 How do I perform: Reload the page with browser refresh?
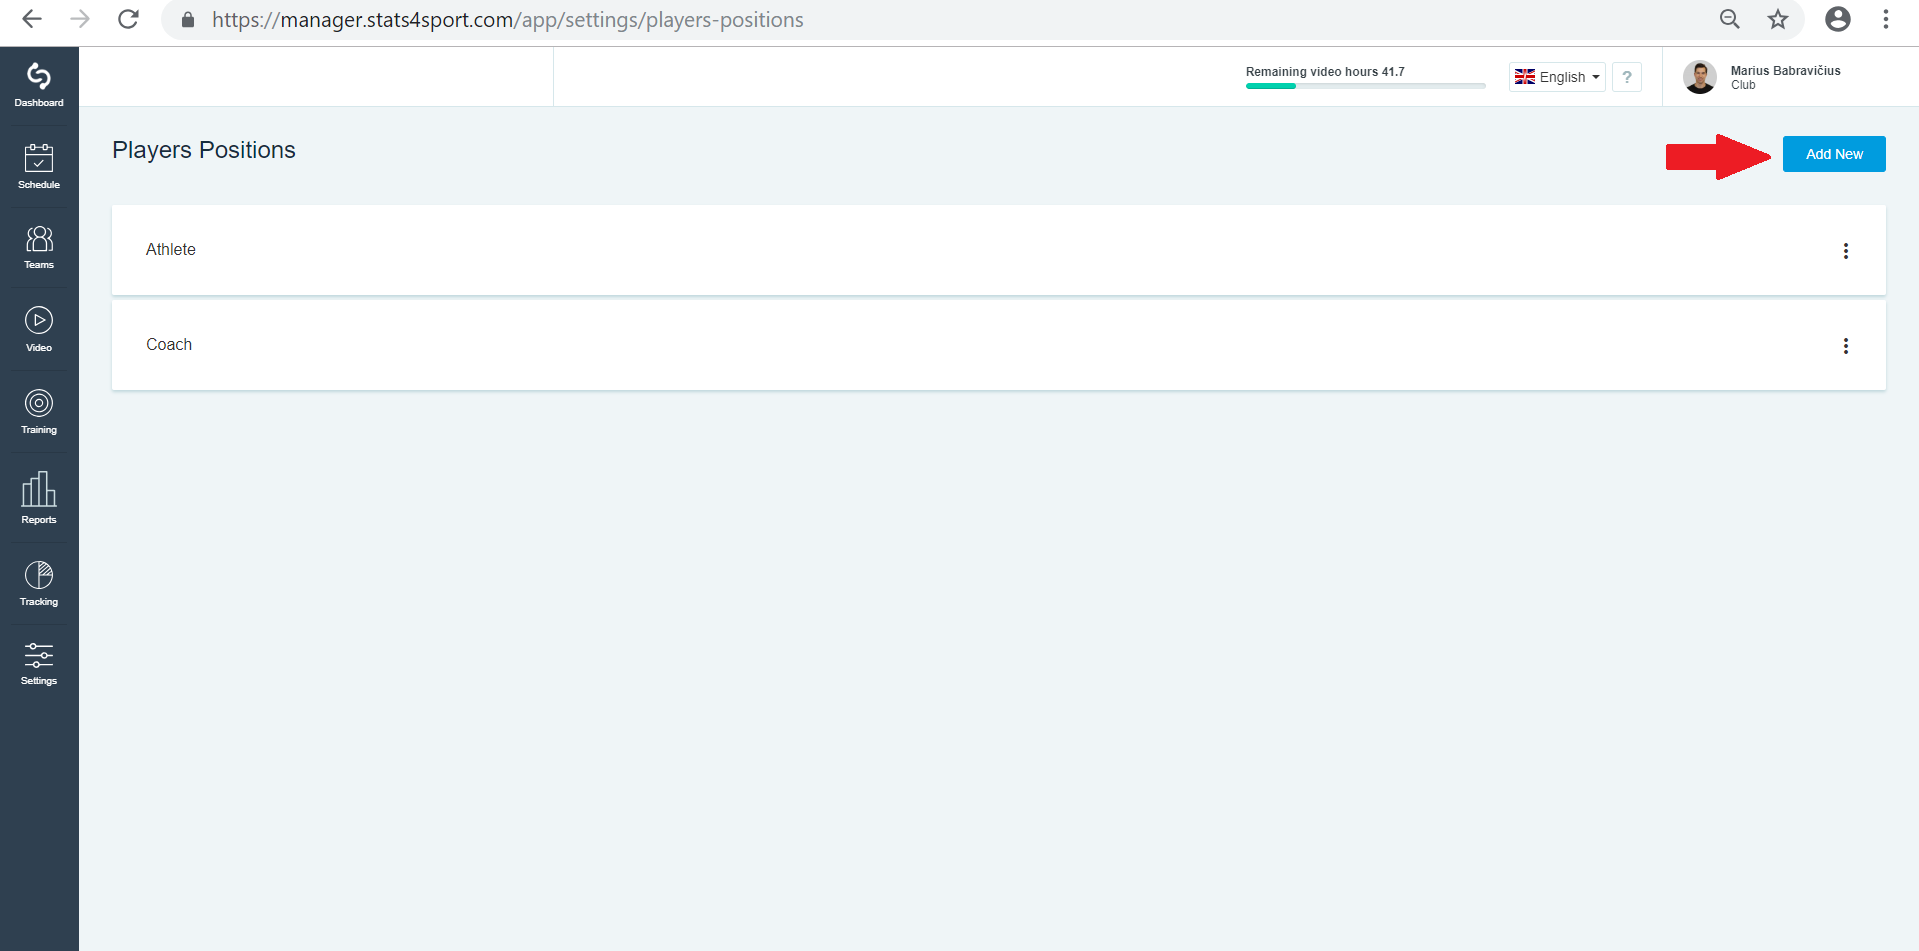(128, 19)
